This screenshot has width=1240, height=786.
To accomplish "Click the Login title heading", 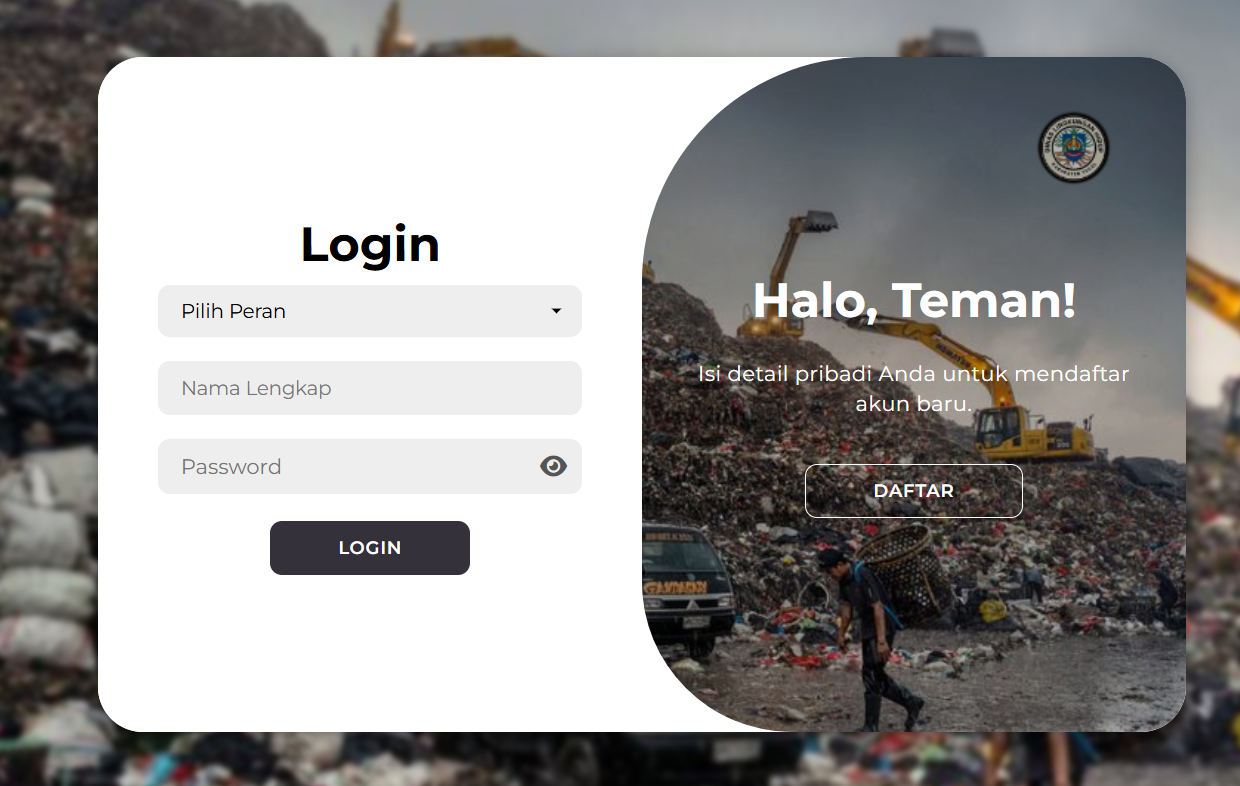I will coord(370,244).
